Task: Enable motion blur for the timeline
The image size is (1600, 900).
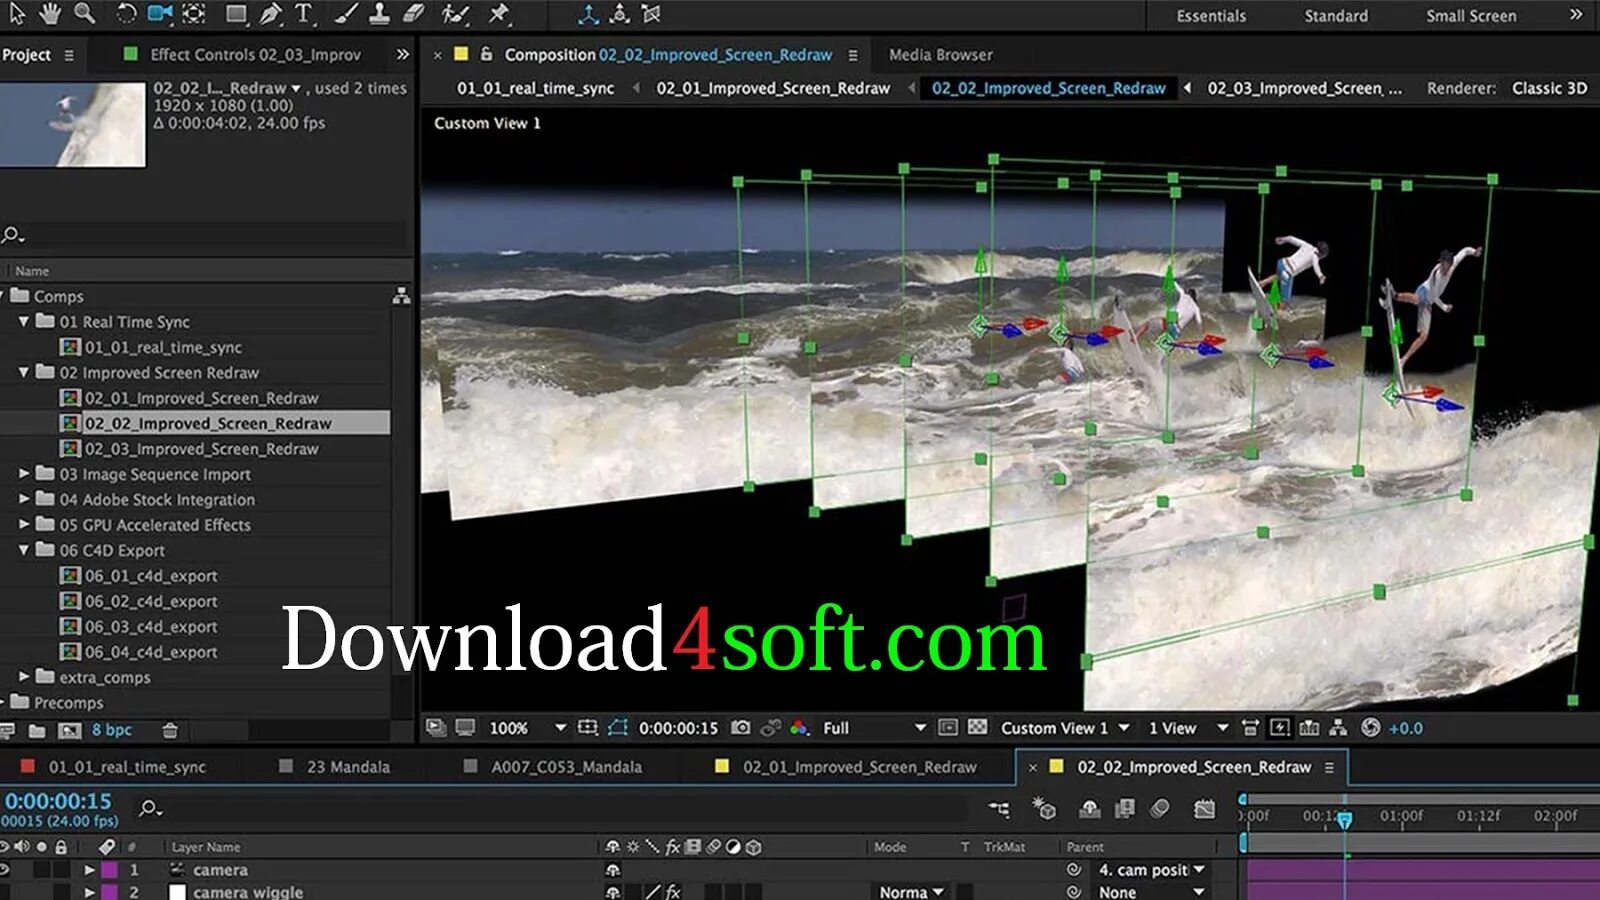Action: [1160, 808]
